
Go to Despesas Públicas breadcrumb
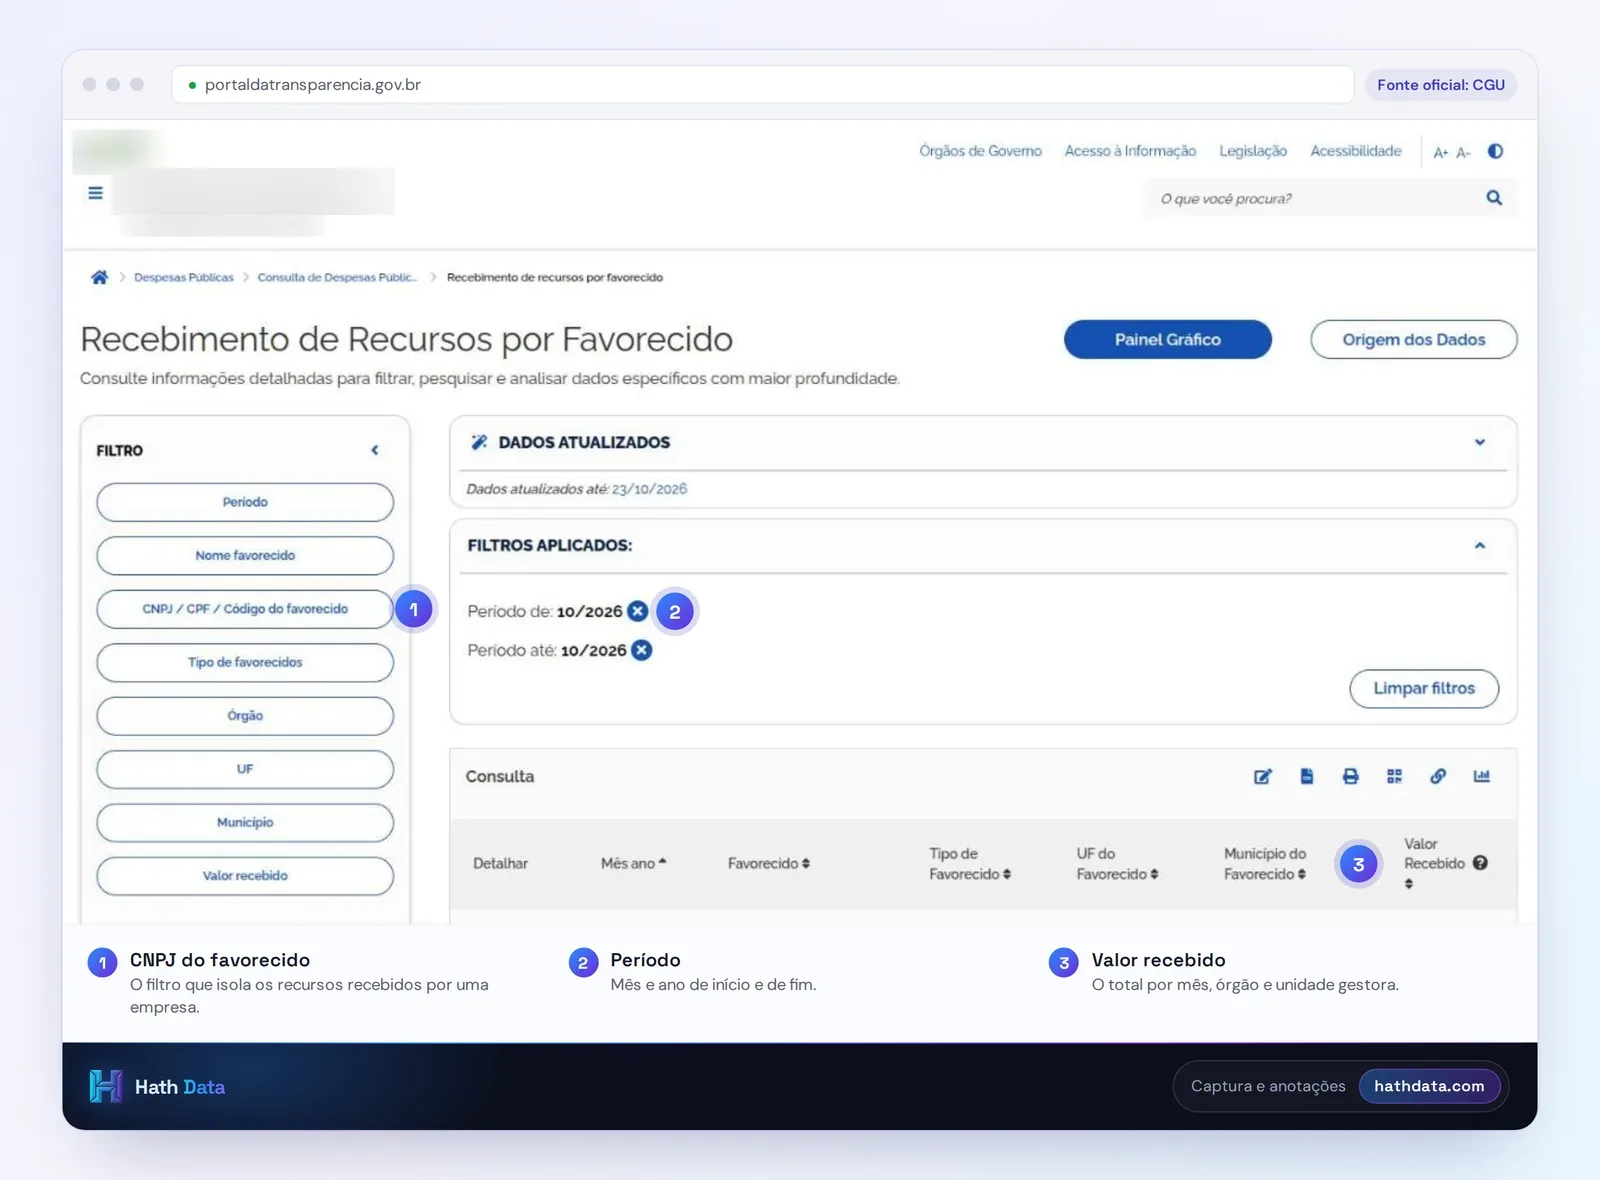(184, 277)
